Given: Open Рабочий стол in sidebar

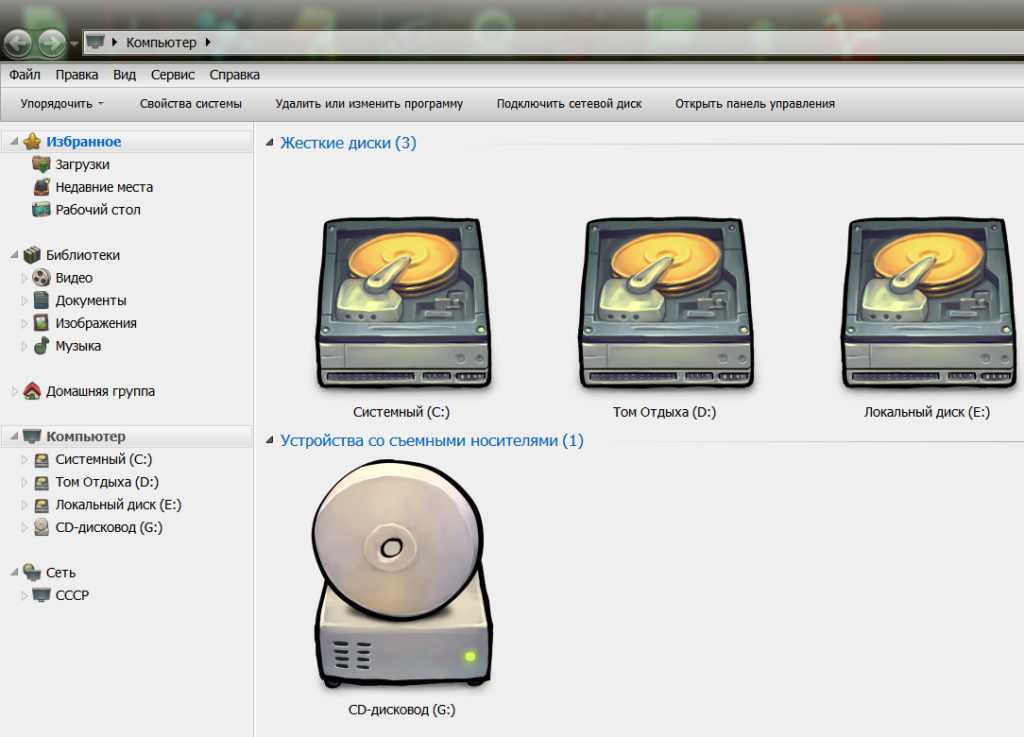Looking at the screenshot, I should click(x=98, y=210).
